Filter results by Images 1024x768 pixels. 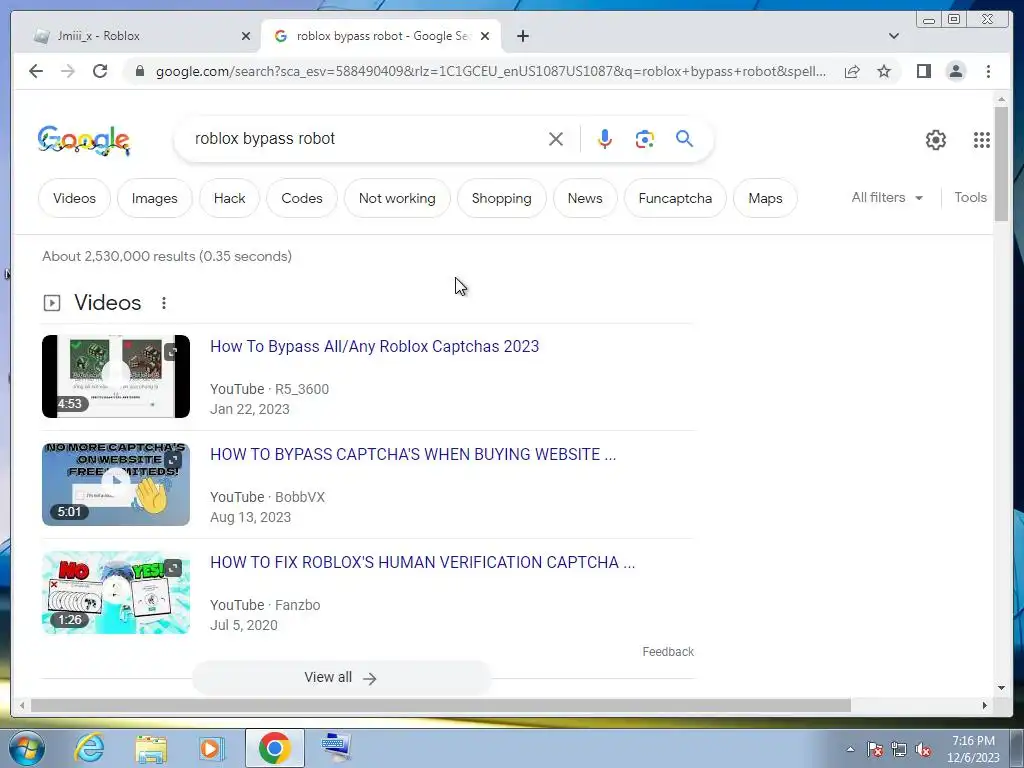point(155,198)
